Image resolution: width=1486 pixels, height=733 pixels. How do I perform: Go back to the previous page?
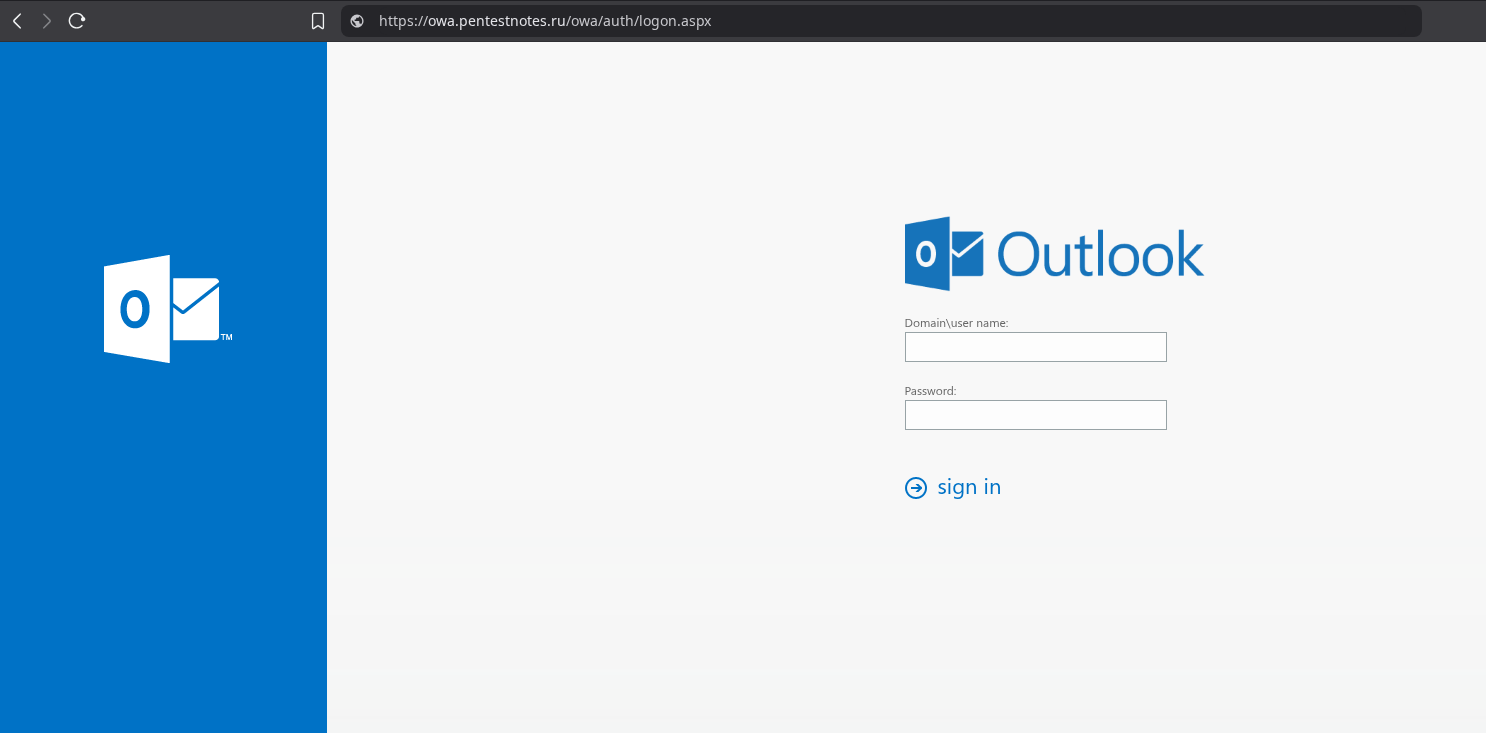click(17, 21)
